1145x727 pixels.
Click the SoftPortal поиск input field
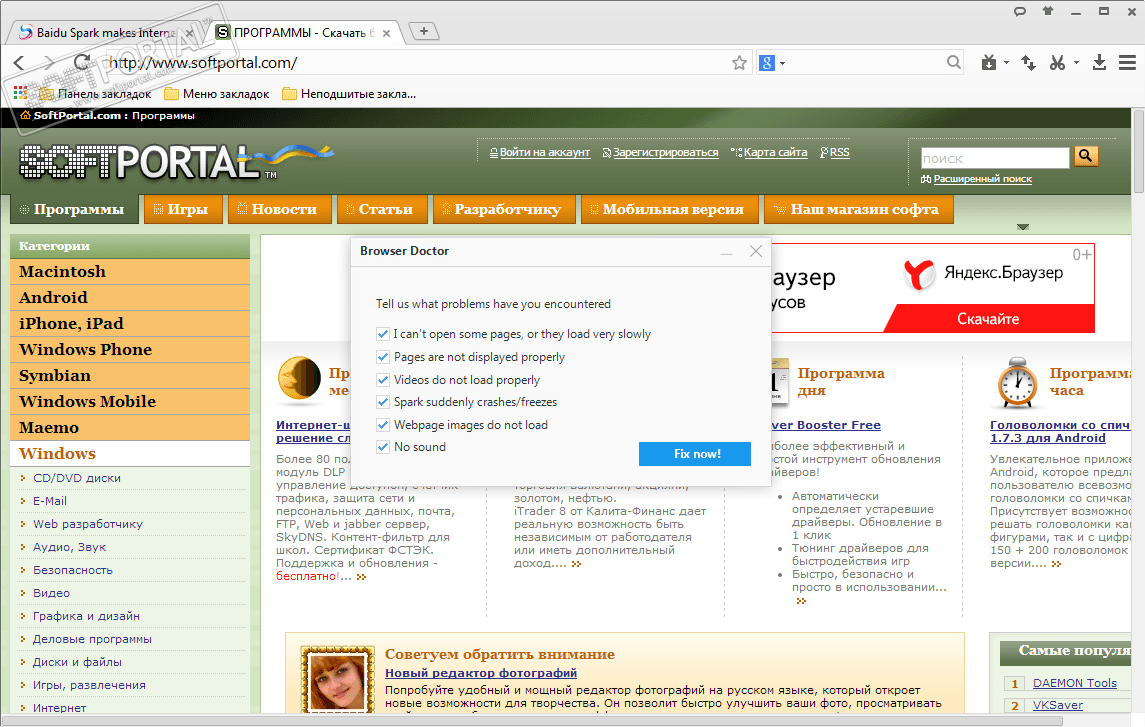(995, 158)
